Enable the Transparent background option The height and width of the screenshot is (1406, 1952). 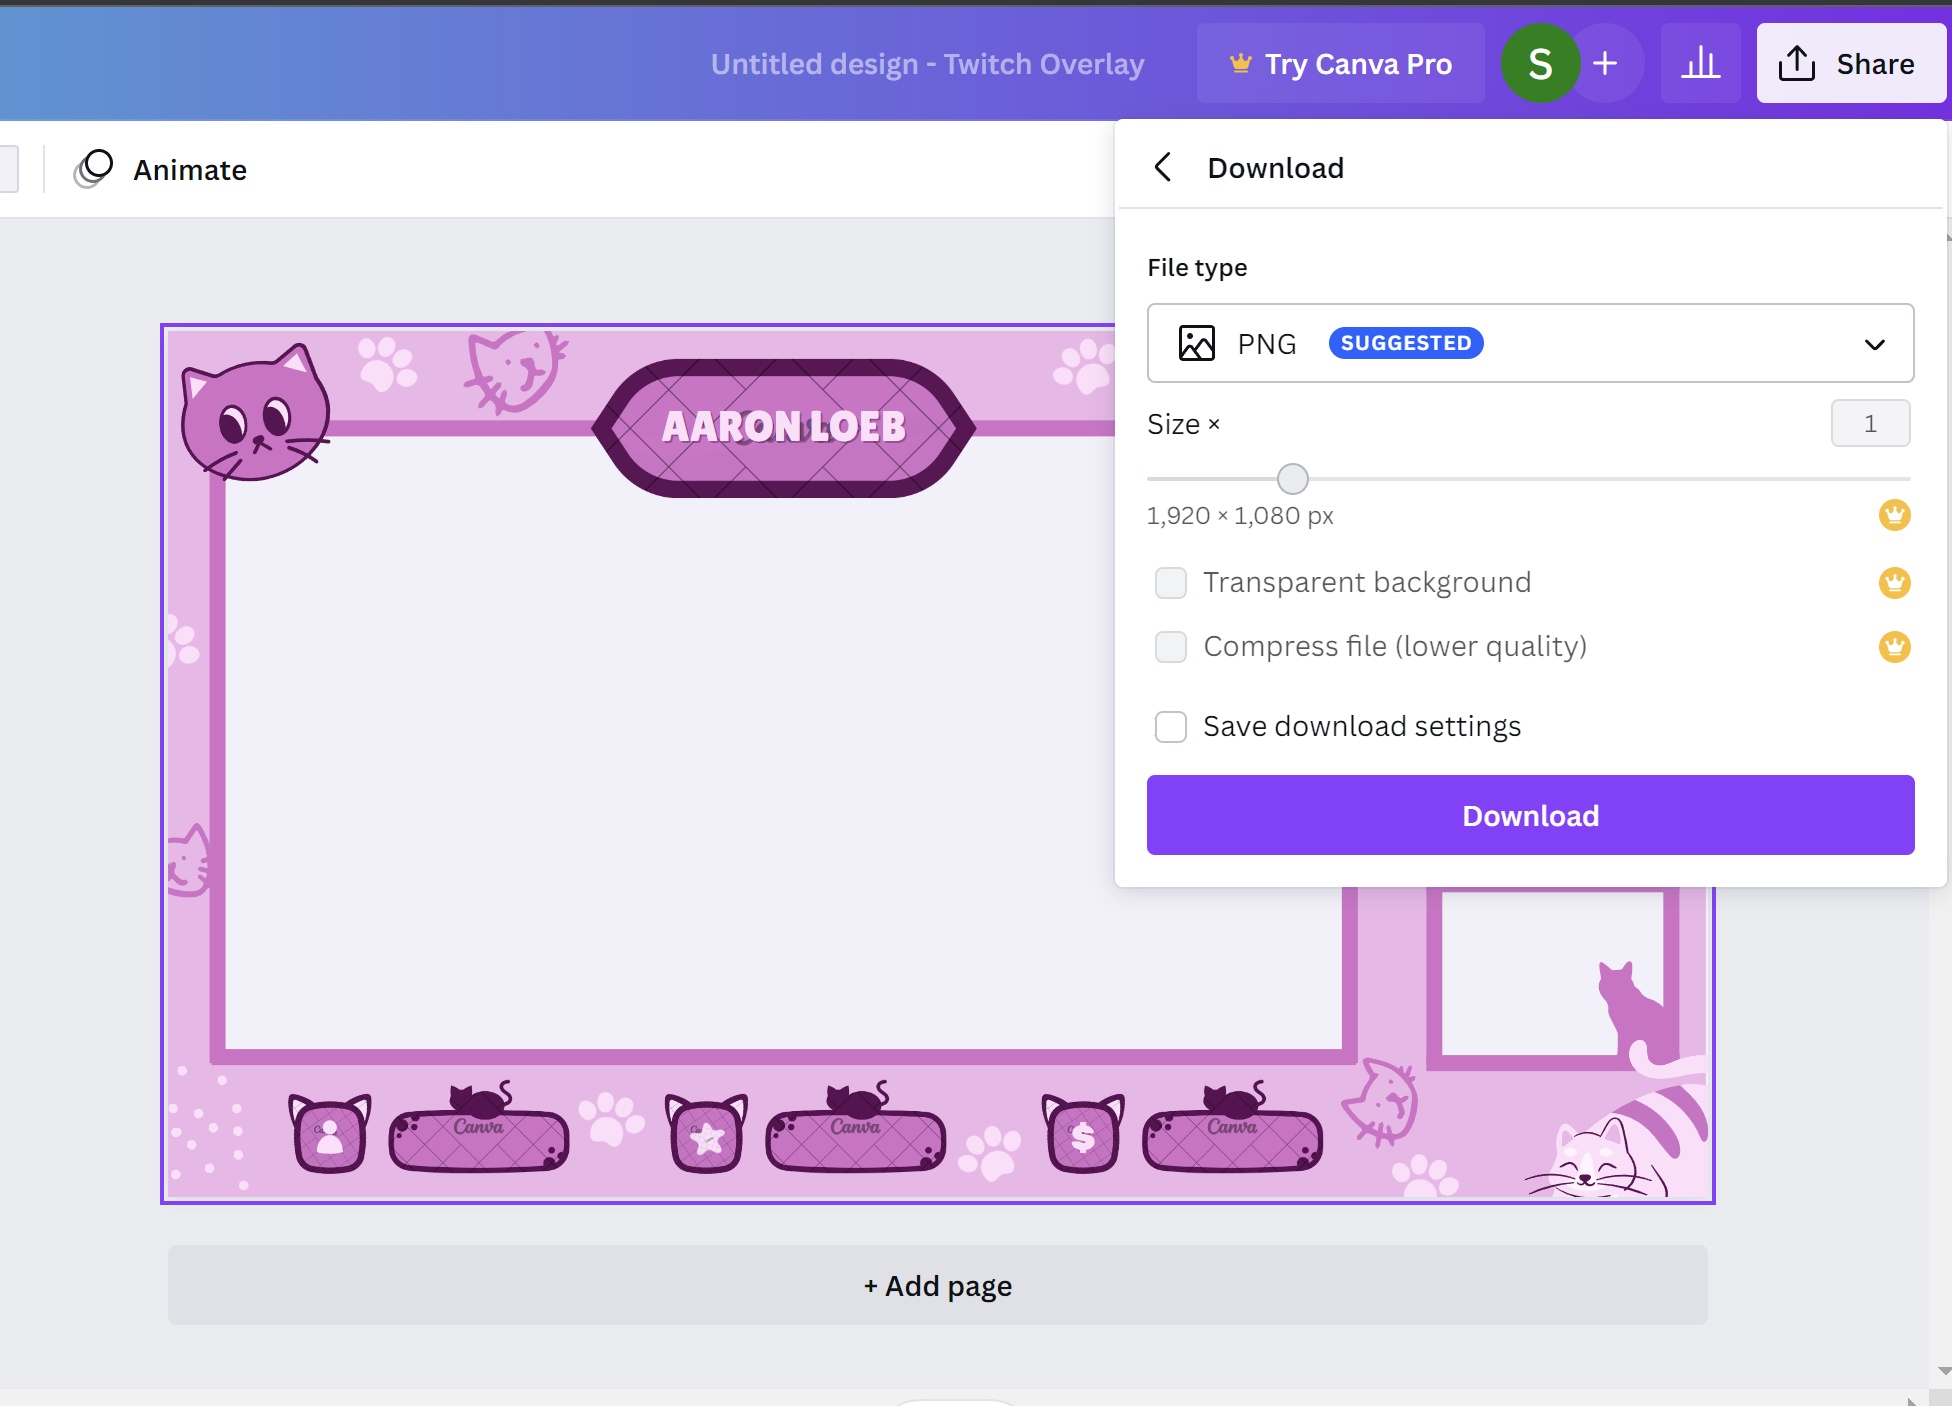click(1170, 582)
